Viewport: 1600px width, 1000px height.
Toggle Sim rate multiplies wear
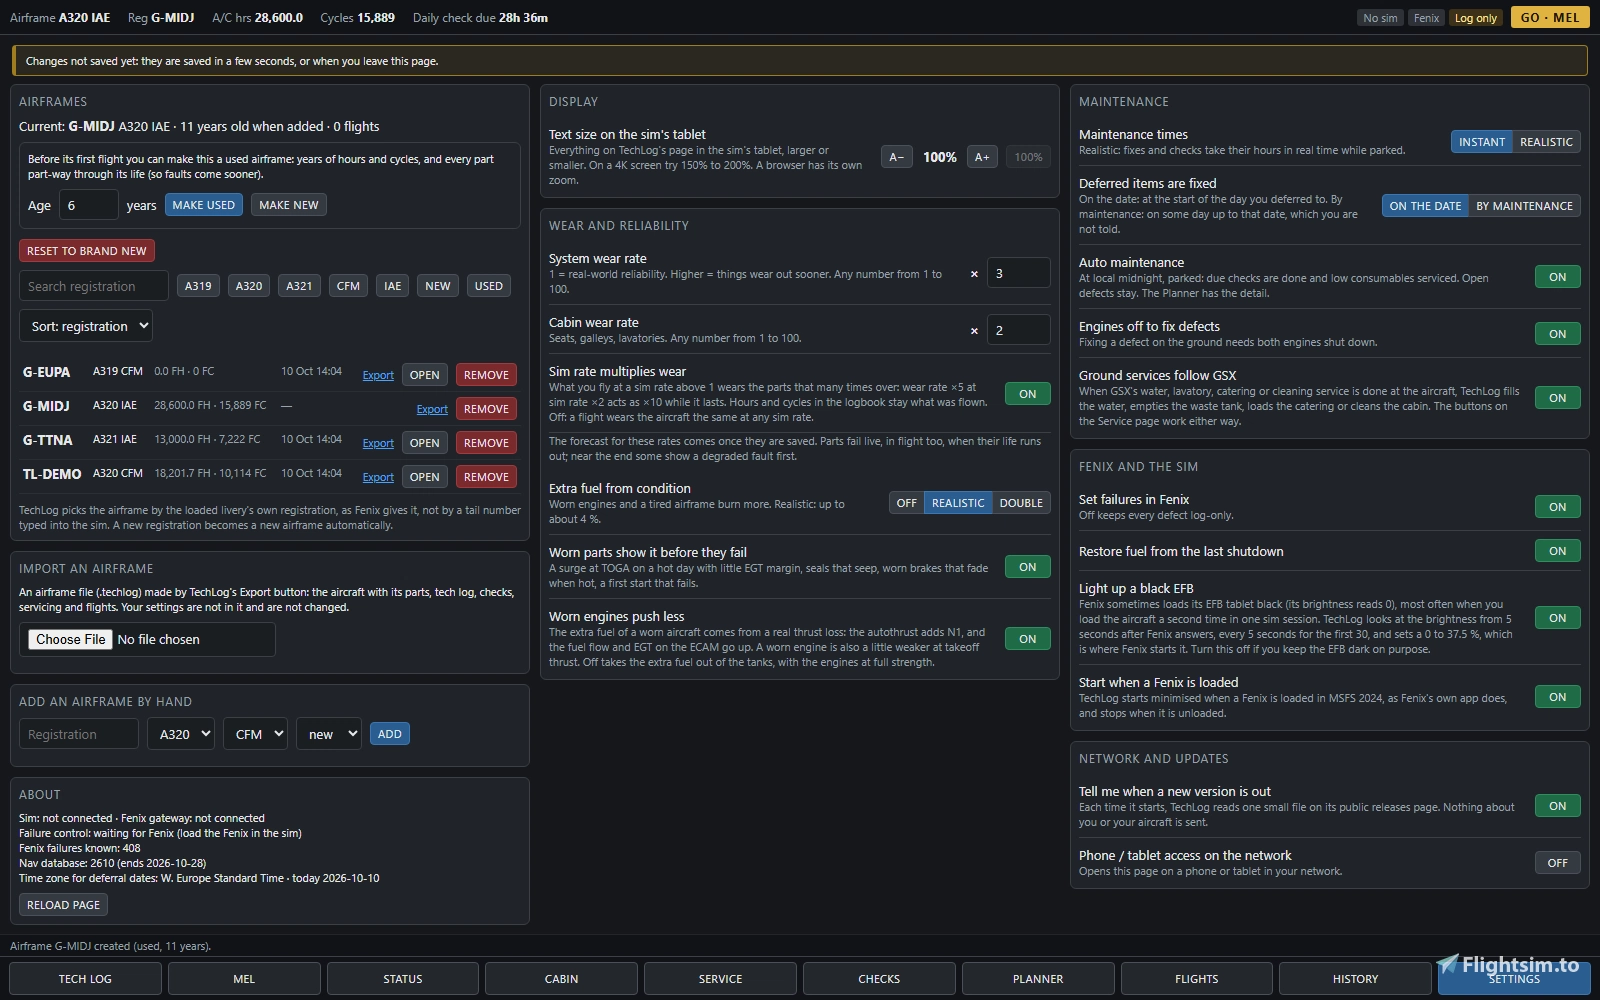1027,394
